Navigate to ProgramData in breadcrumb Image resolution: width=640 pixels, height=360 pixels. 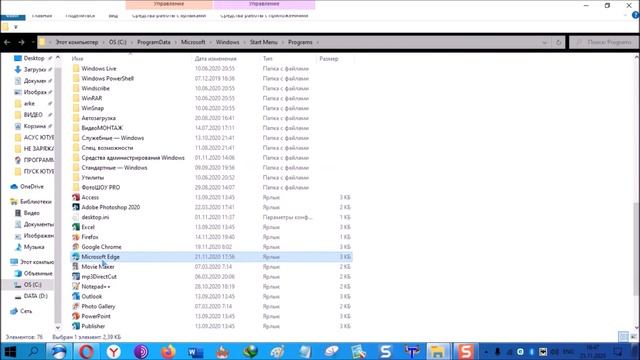pos(154,42)
